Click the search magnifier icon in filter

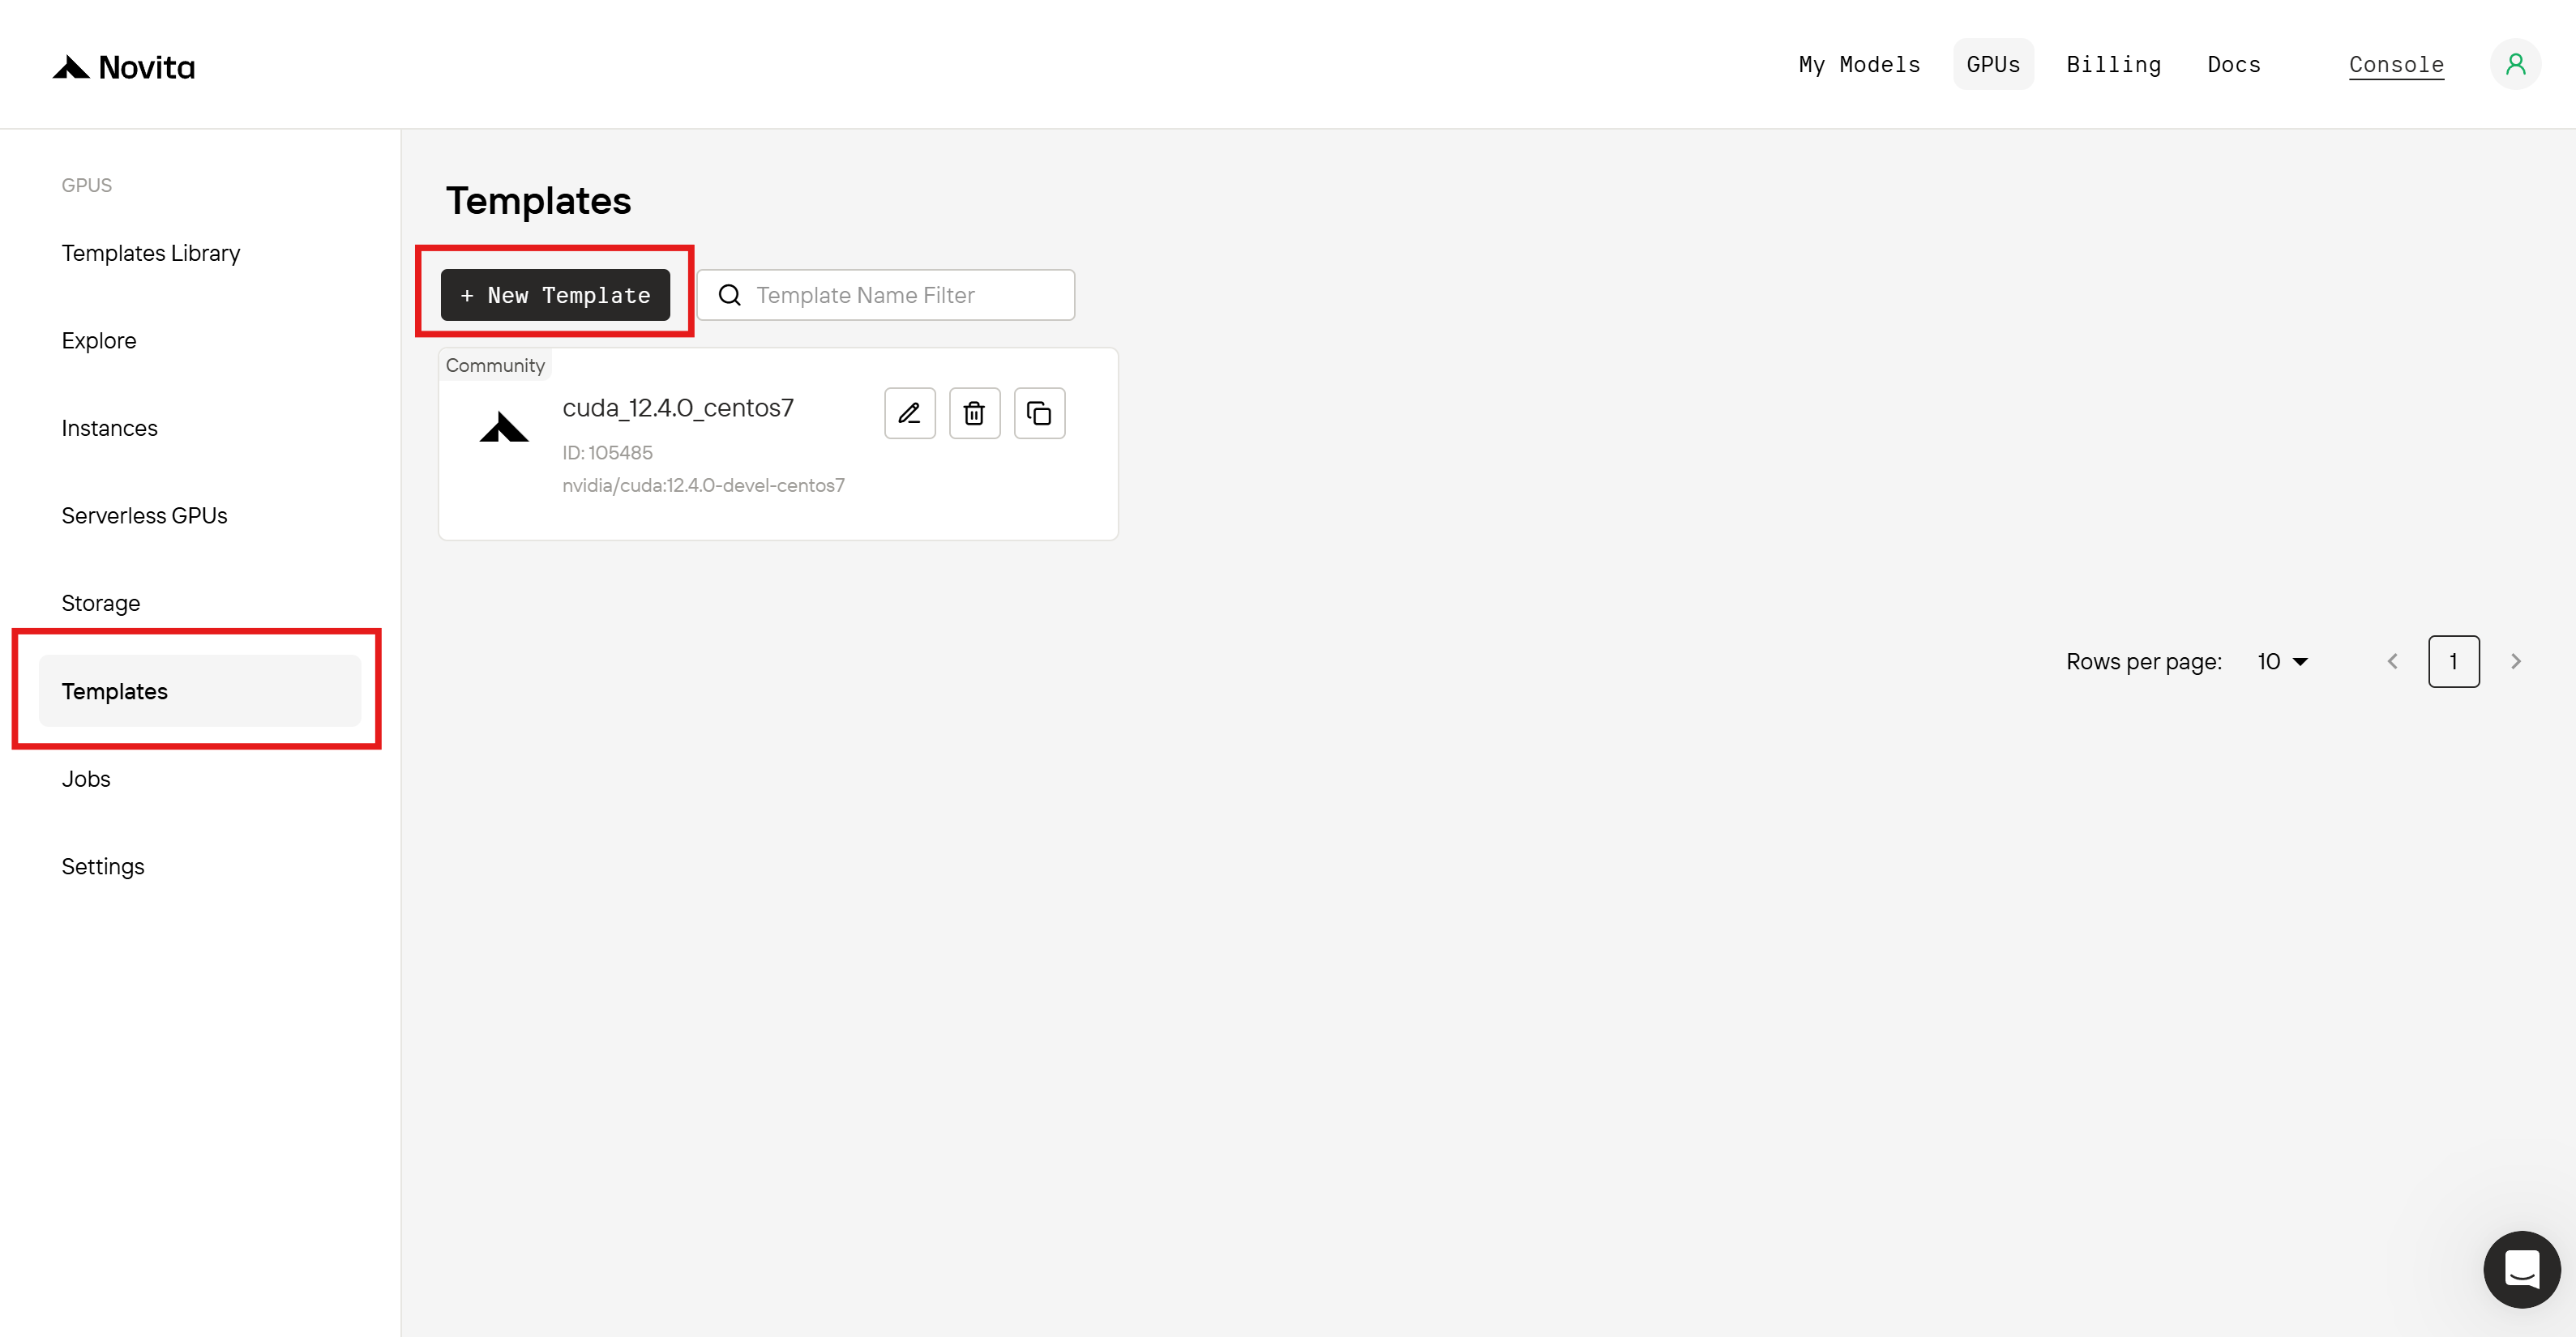(730, 295)
